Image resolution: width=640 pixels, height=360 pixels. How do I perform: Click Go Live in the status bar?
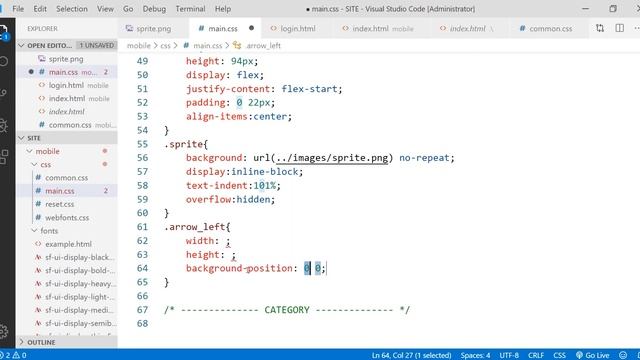click(593, 355)
